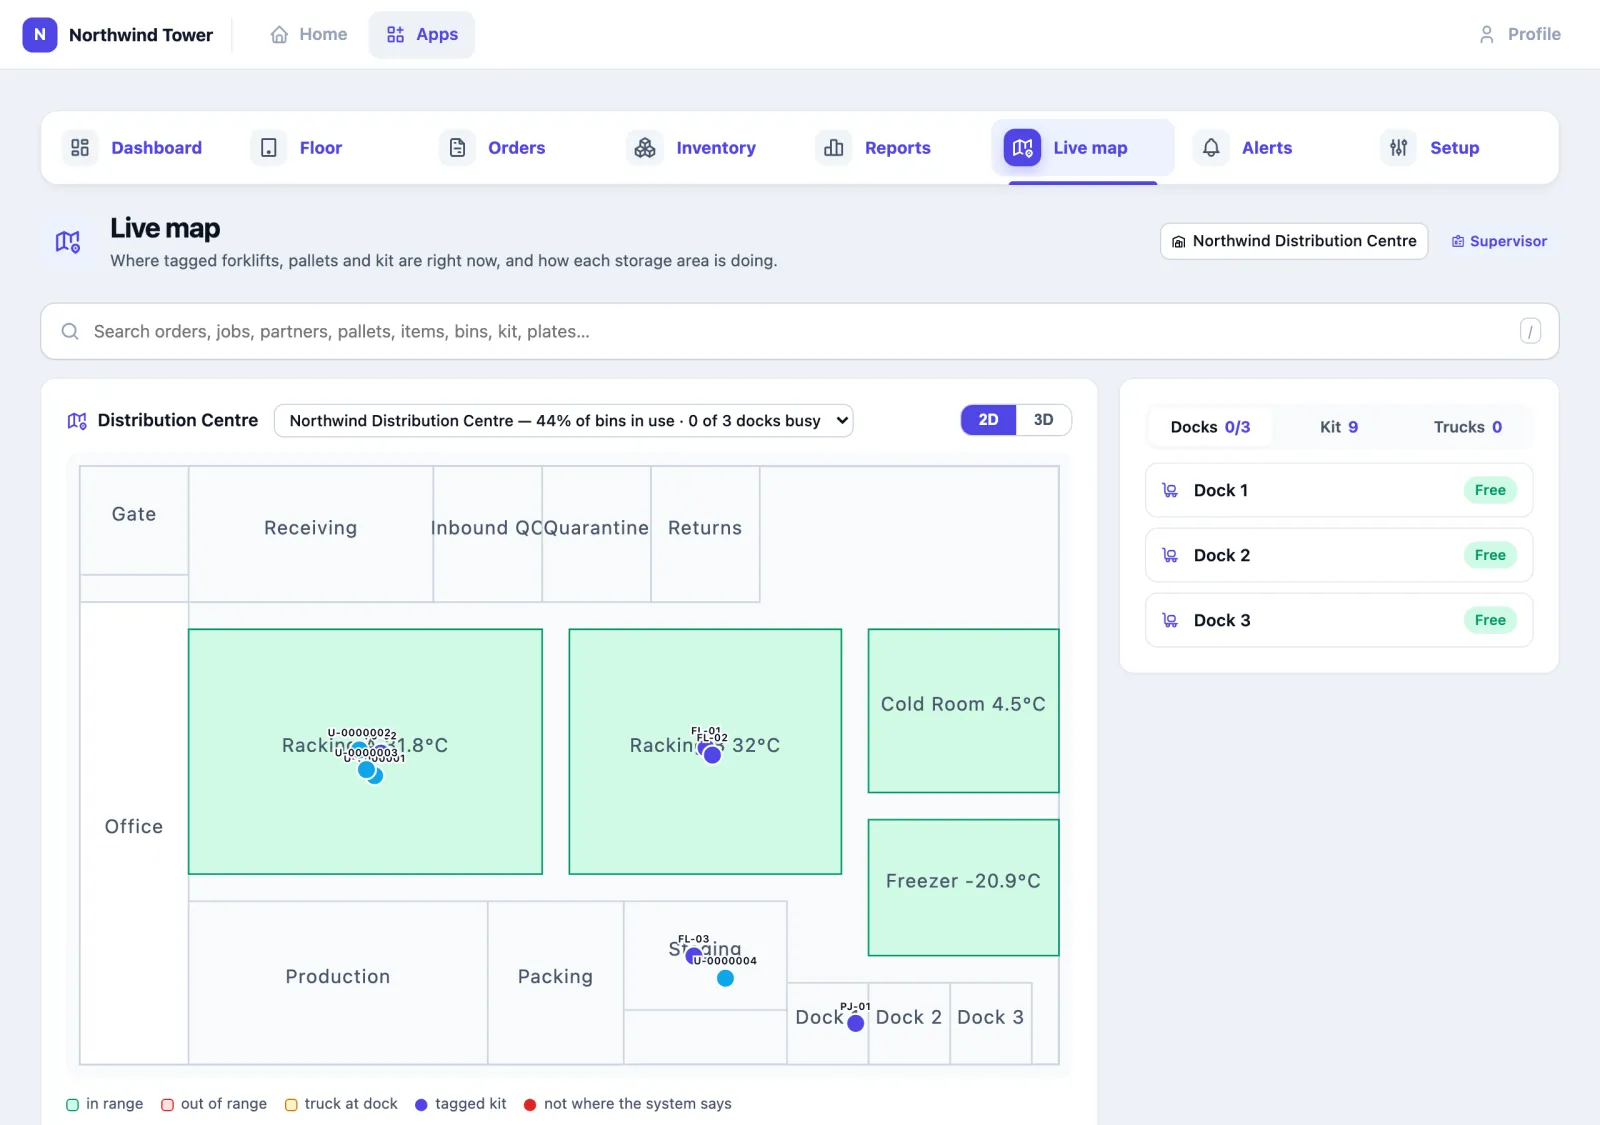1600x1125 pixels.
Task: Click the Alerts bell icon
Action: 1211,148
